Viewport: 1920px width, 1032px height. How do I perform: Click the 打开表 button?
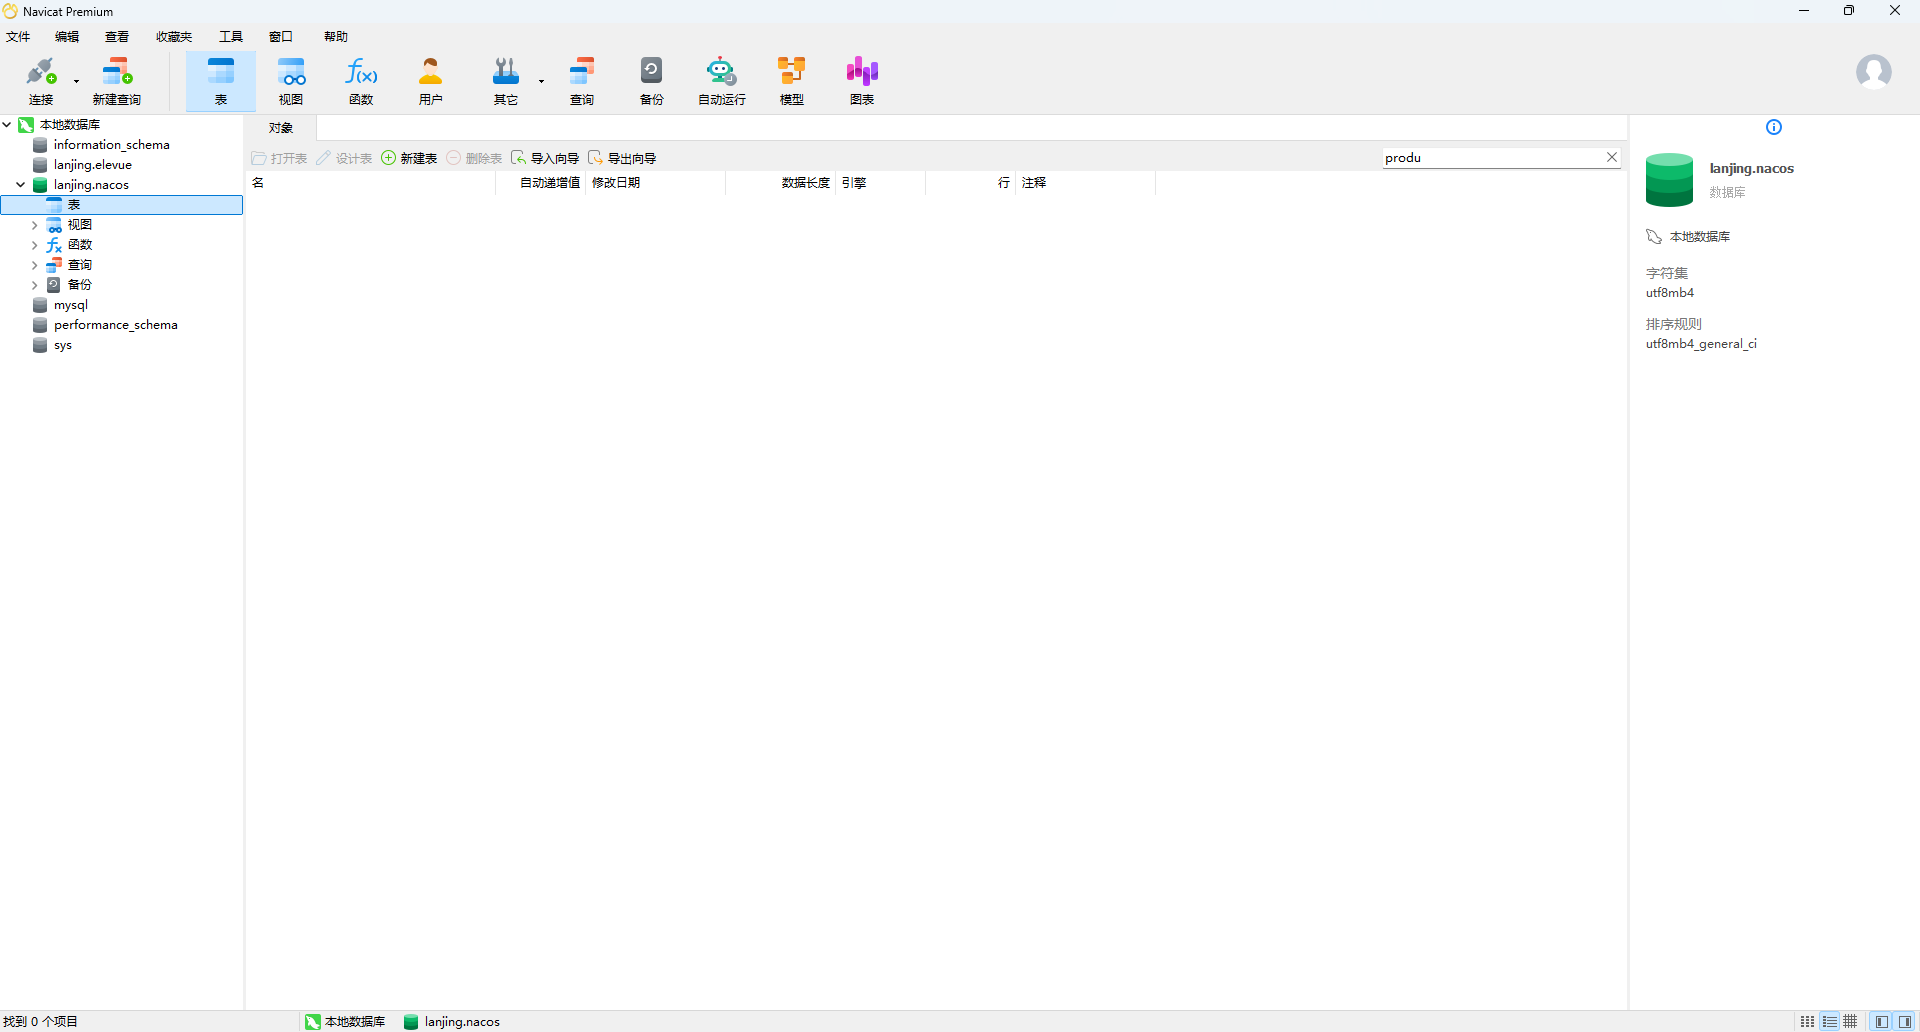[279, 158]
